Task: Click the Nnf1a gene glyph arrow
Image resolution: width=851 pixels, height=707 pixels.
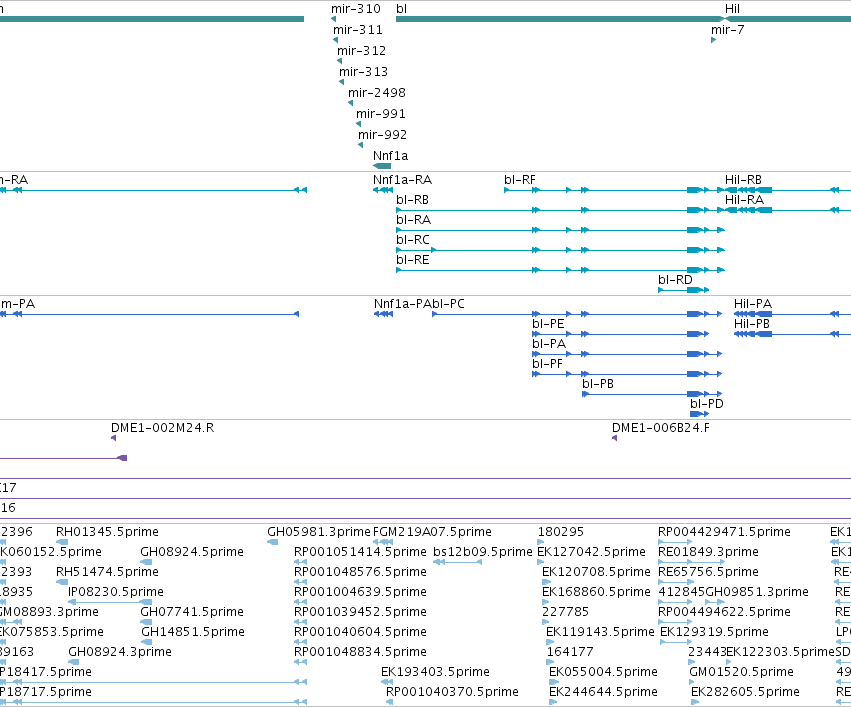Action: tap(382, 166)
